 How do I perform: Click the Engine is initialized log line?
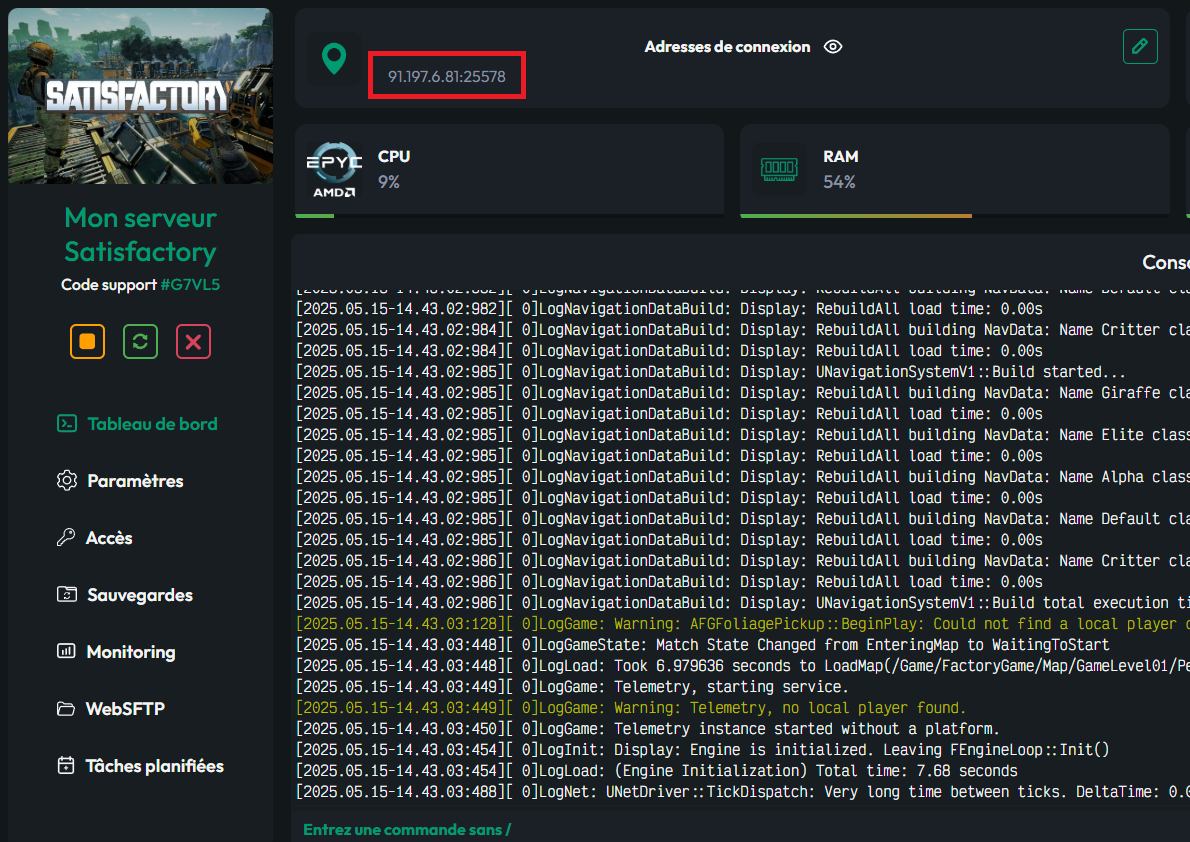pyautogui.click(x=703, y=750)
